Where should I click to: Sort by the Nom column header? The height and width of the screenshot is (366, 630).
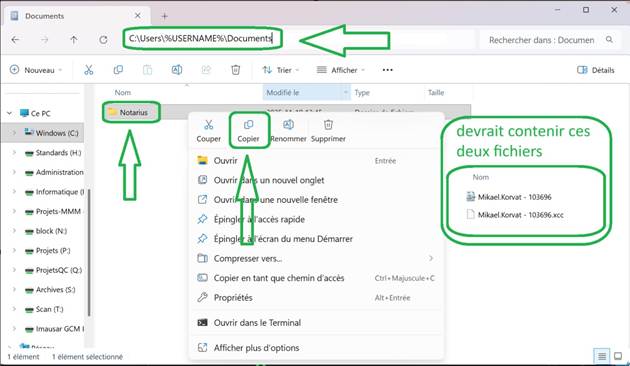[x=123, y=92]
